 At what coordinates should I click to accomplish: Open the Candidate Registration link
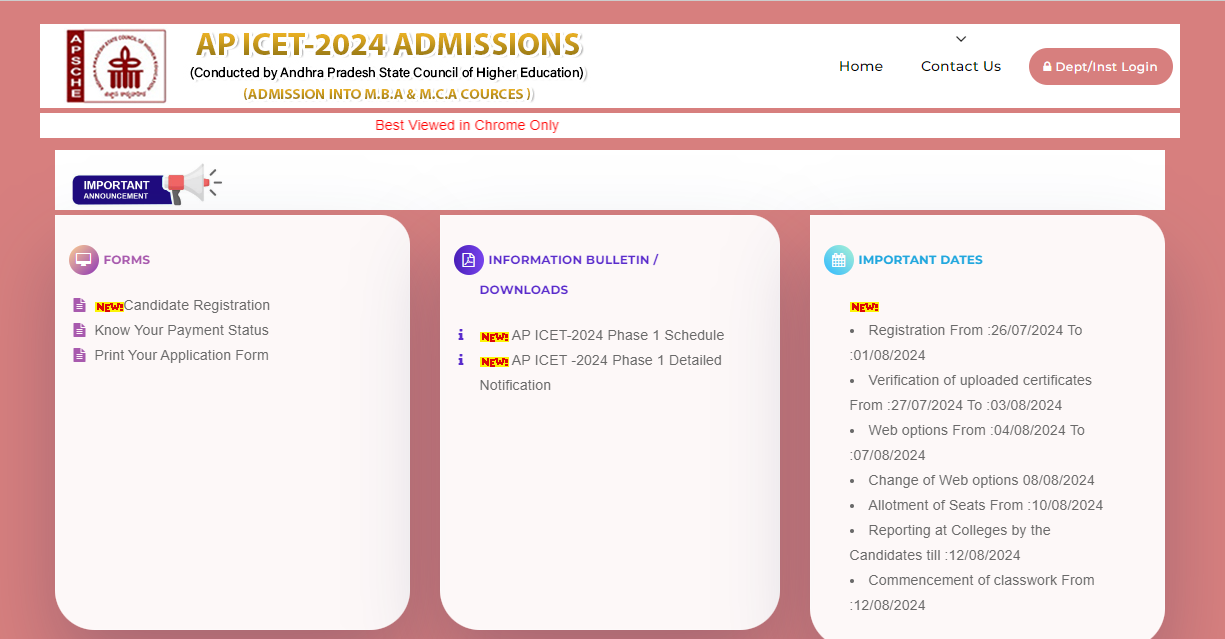(x=197, y=305)
